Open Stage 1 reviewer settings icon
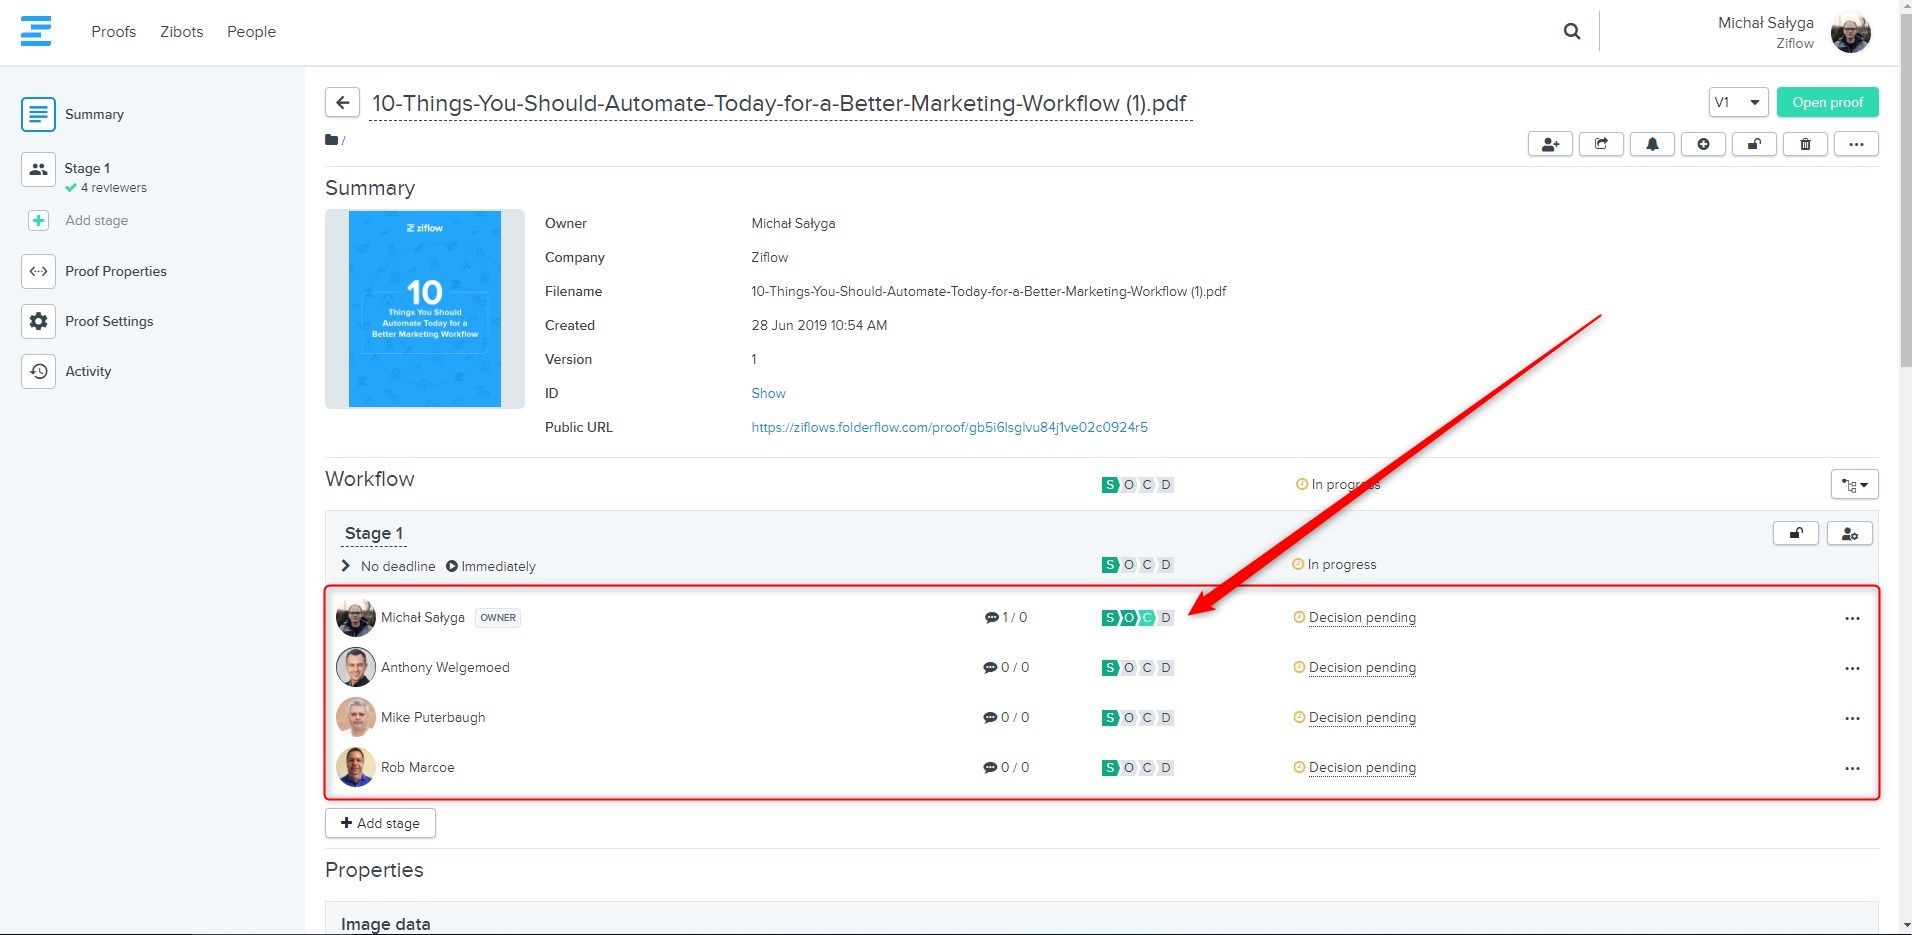 coord(1849,534)
